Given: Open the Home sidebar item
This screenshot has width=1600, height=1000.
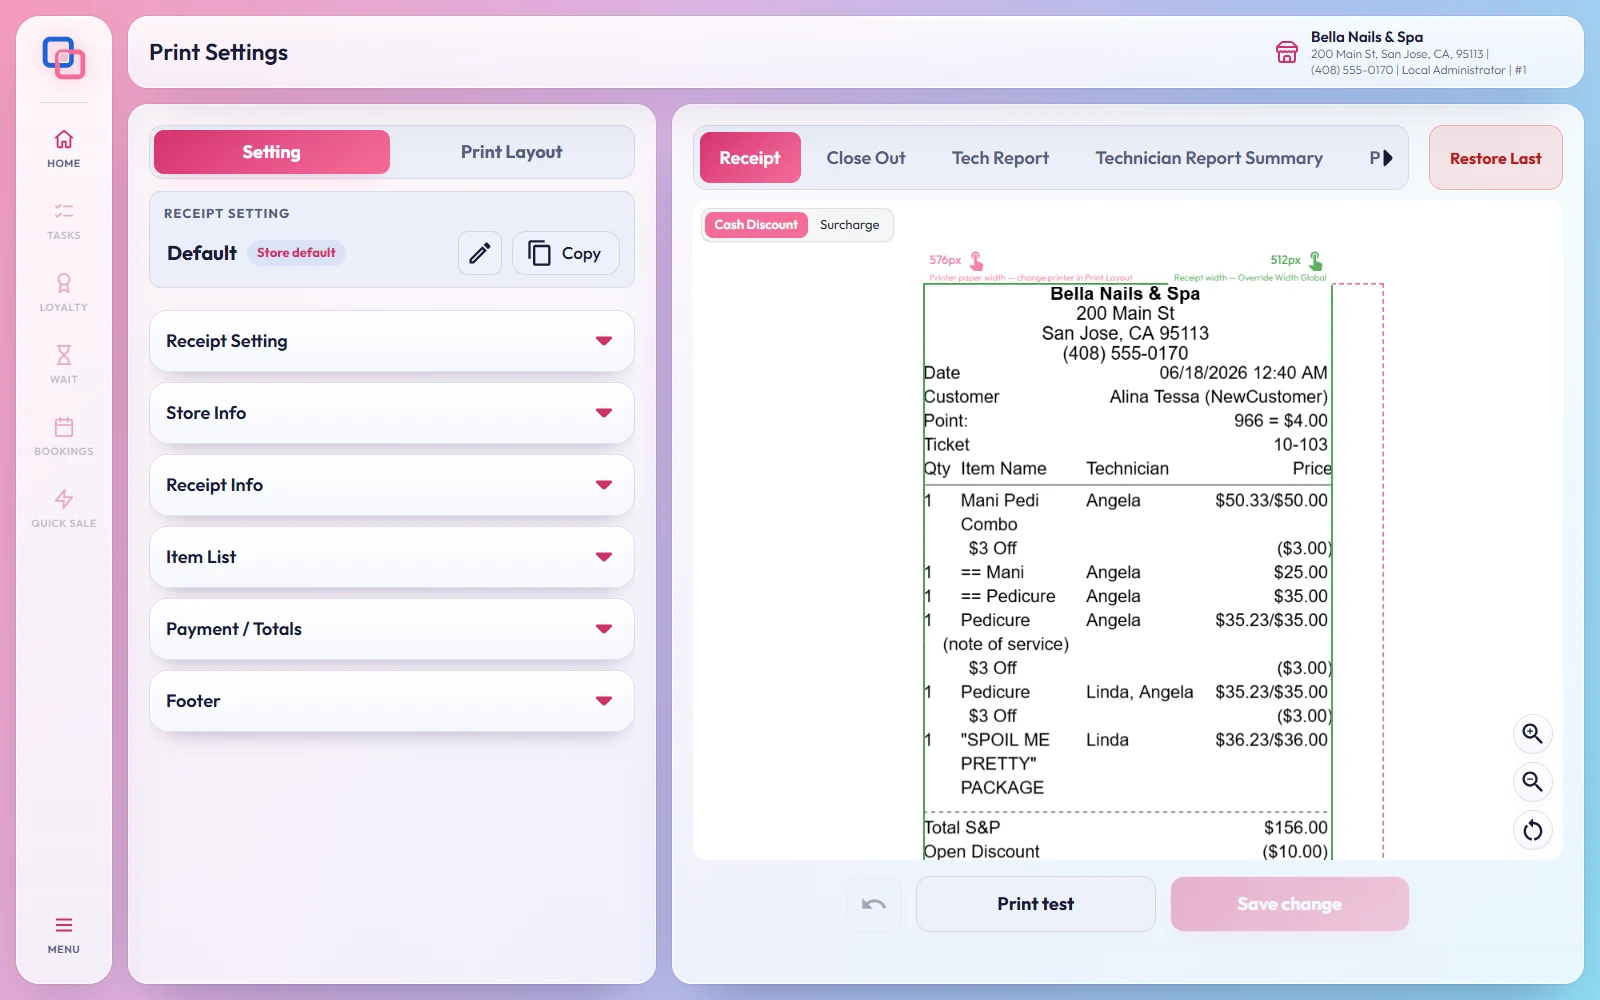Looking at the screenshot, I should (x=64, y=148).
